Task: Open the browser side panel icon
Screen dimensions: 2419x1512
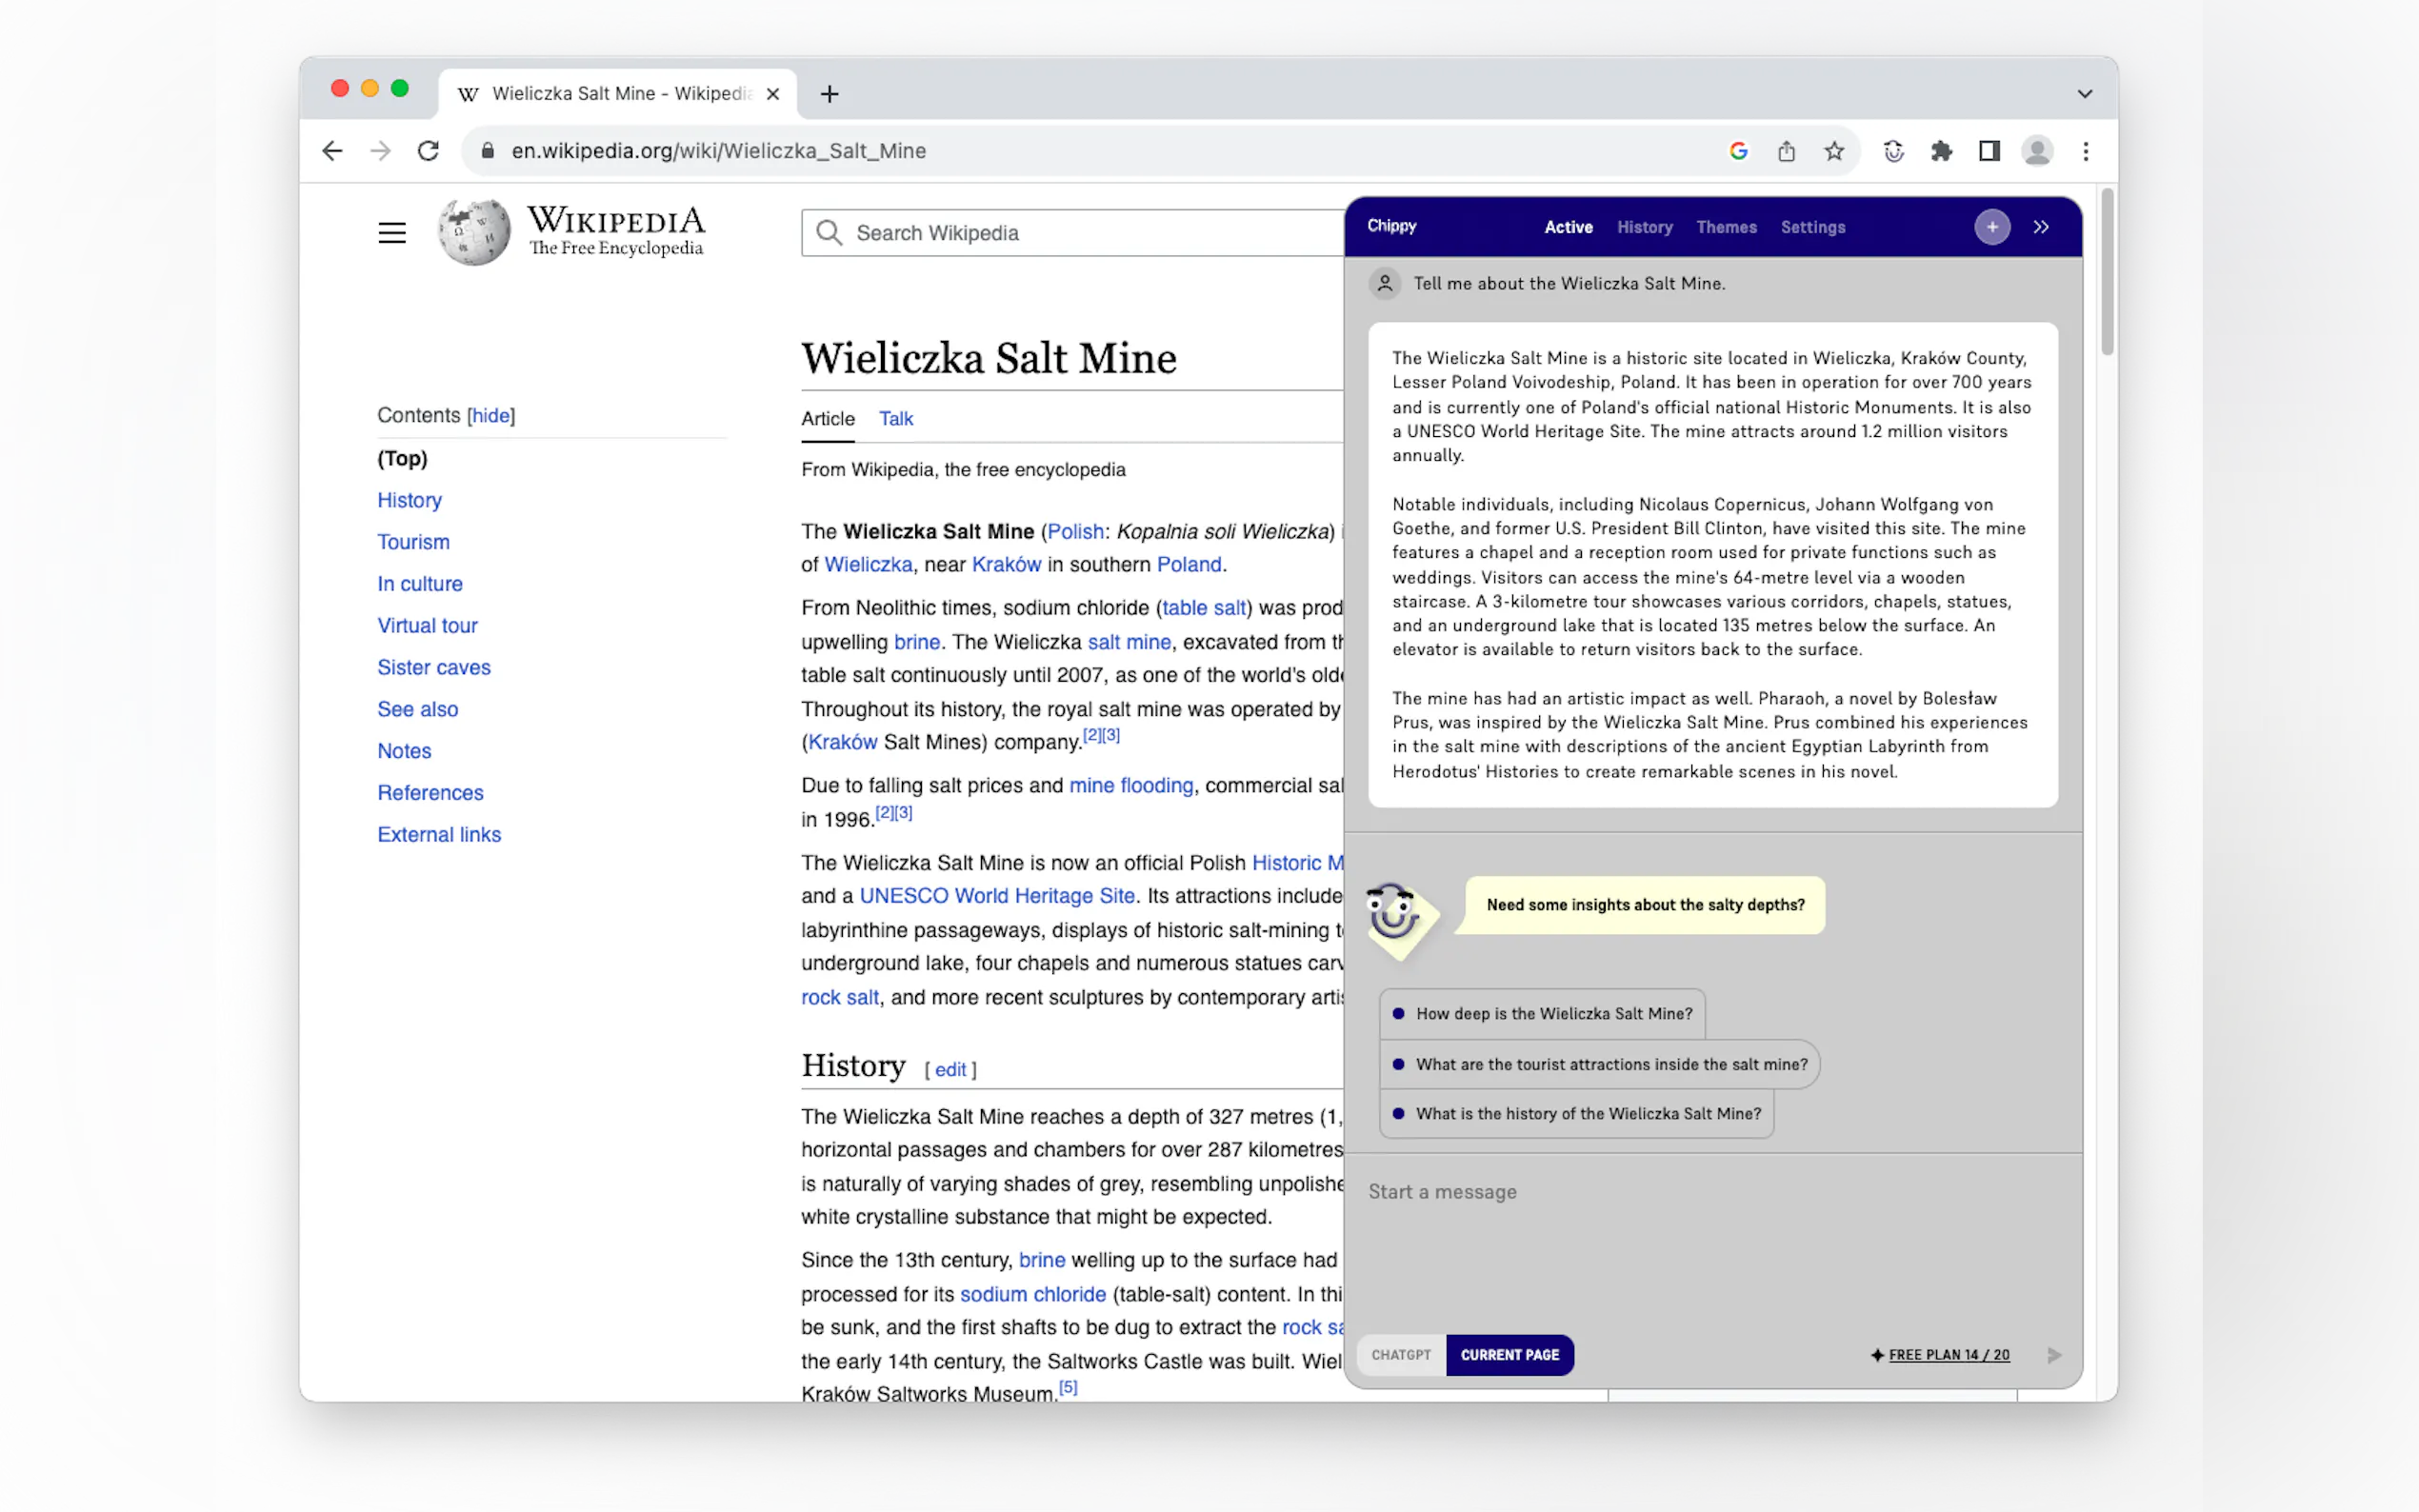Action: (1989, 151)
